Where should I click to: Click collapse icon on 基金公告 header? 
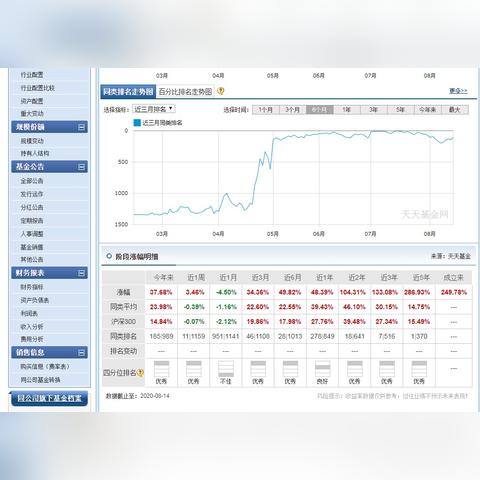click(81, 167)
